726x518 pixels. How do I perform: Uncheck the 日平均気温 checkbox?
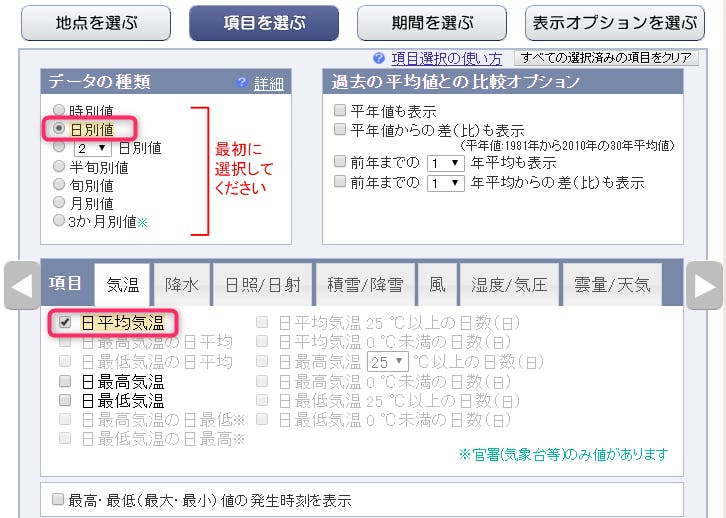pyautogui.click(x=65, y=322)
